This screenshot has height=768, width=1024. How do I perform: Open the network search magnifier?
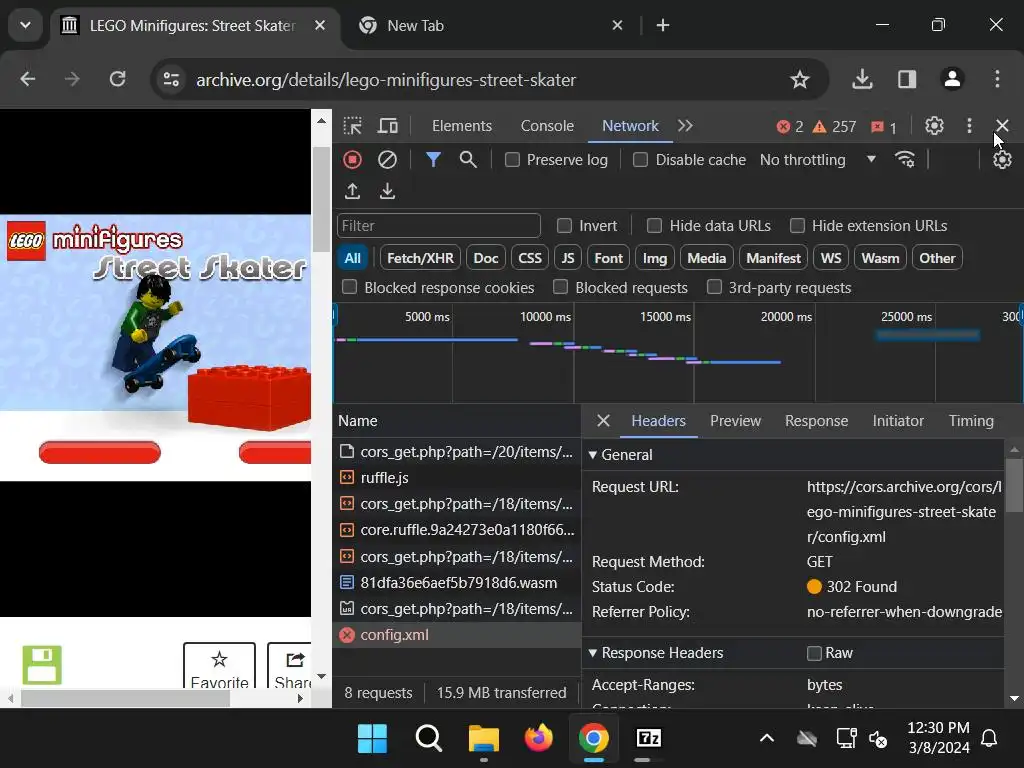tap(468, 159)
